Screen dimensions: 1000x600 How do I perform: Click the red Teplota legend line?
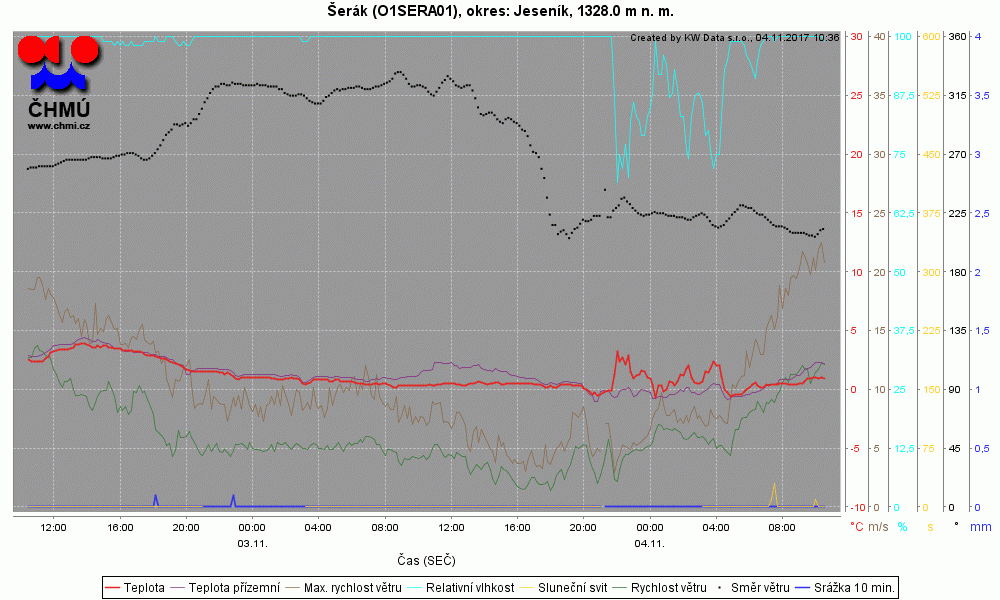(112, 587)
